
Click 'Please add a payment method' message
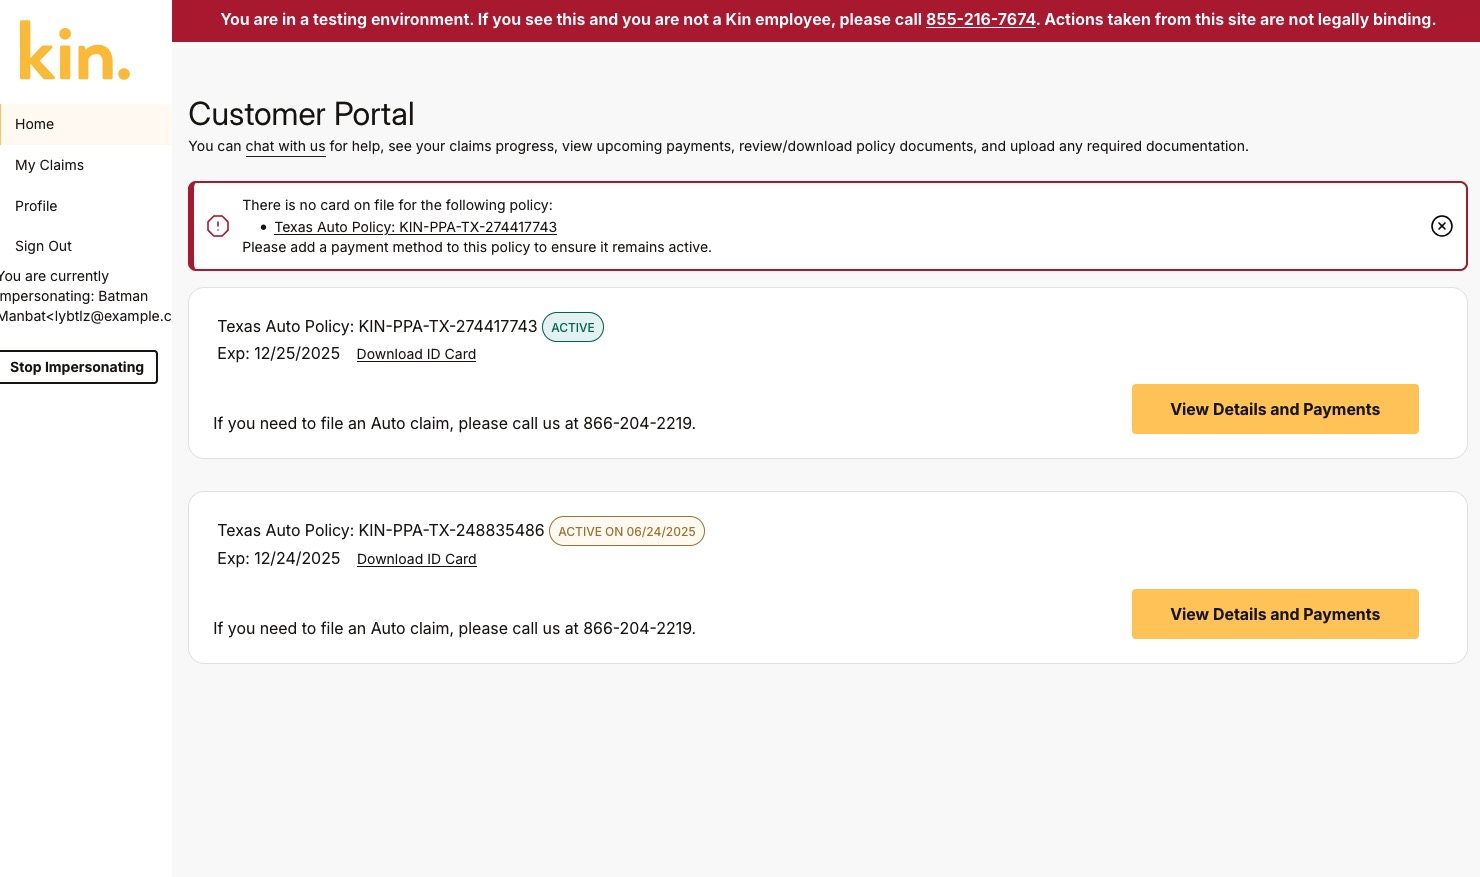pyautogui.click(x=477, y=247)
